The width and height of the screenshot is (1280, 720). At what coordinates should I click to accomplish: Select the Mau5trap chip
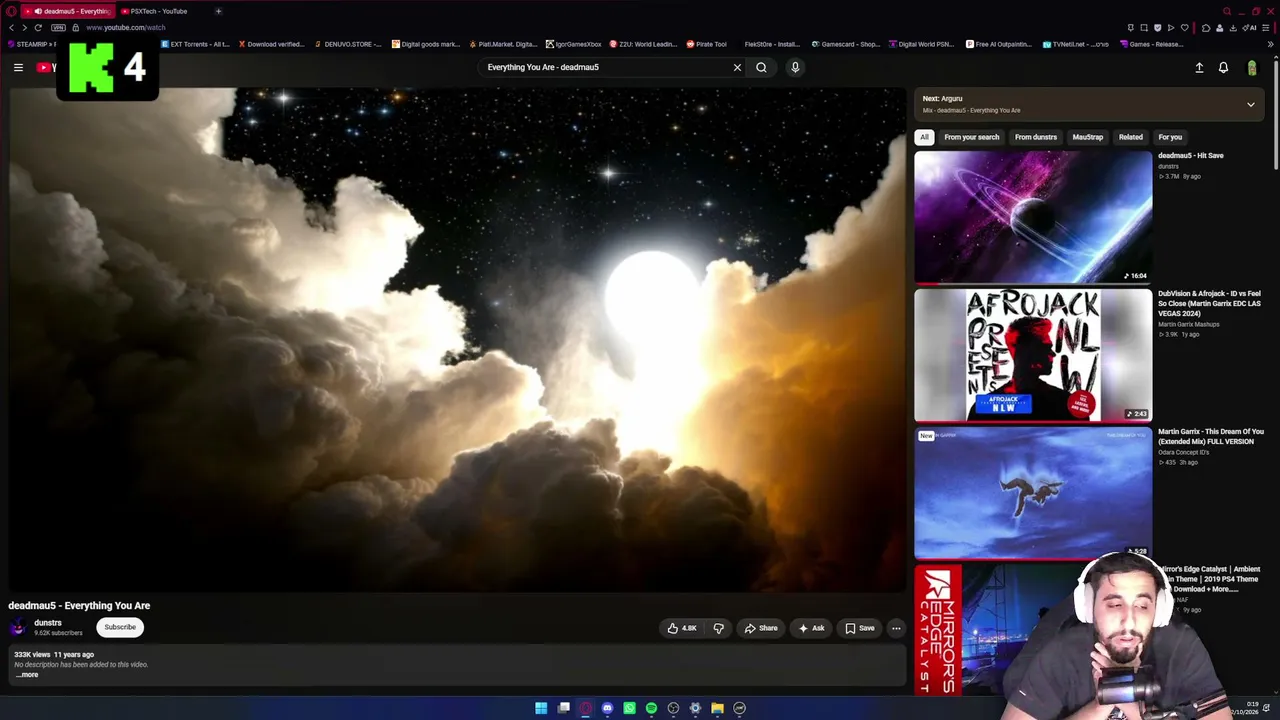1087,137
